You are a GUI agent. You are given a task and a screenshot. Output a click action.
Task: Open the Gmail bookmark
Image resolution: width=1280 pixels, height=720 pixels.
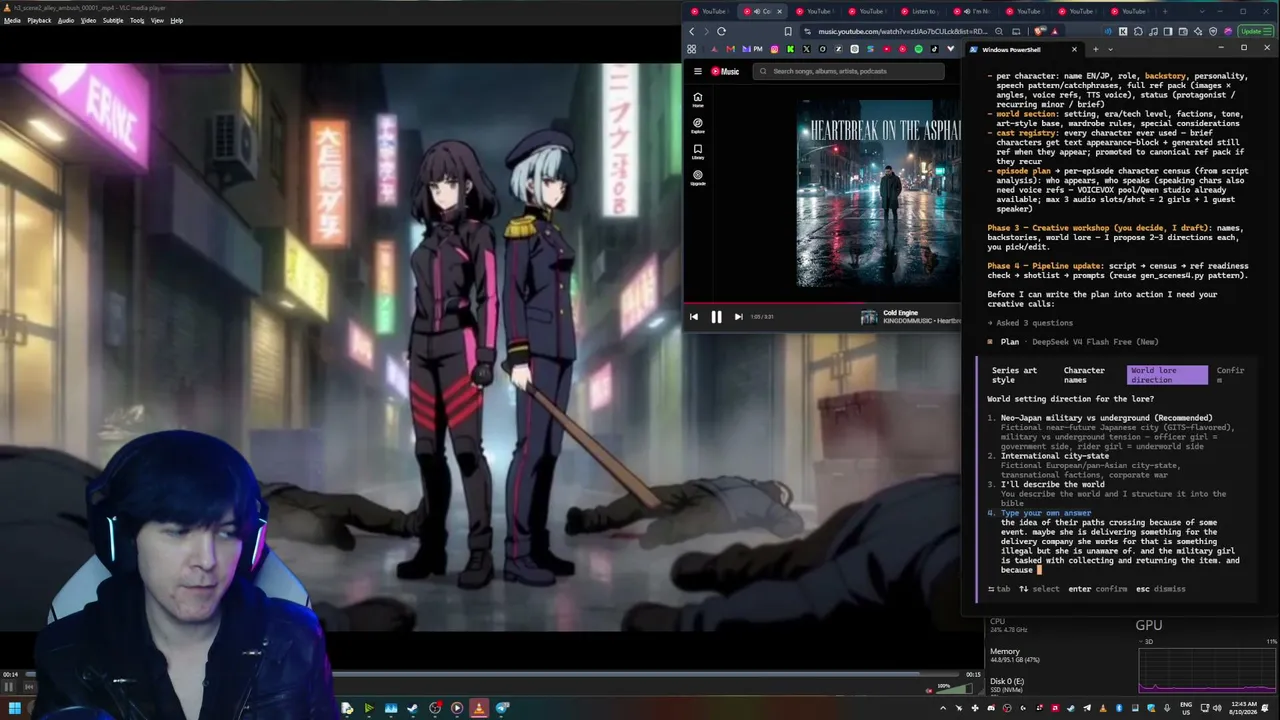point(729,49)
